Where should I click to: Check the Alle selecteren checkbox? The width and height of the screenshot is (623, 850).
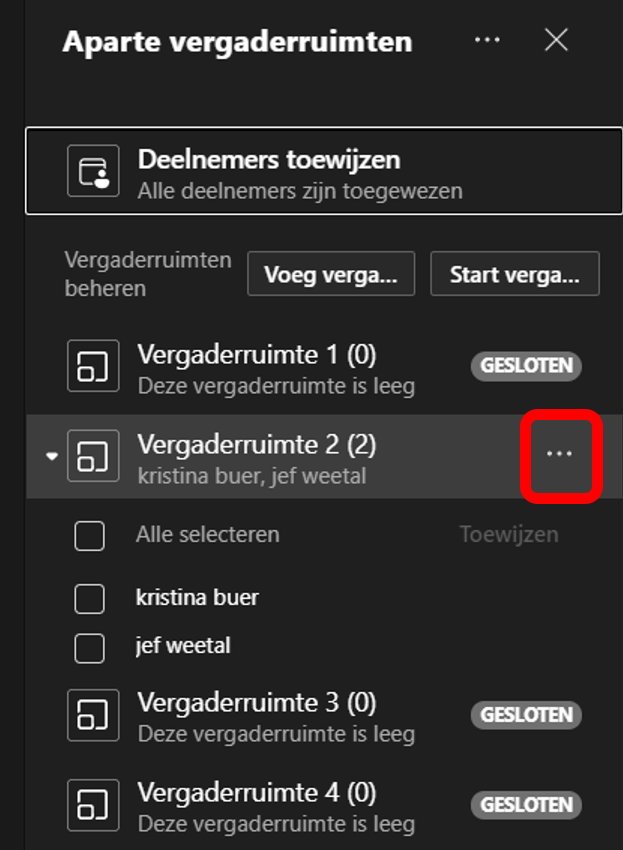point(89,536)
